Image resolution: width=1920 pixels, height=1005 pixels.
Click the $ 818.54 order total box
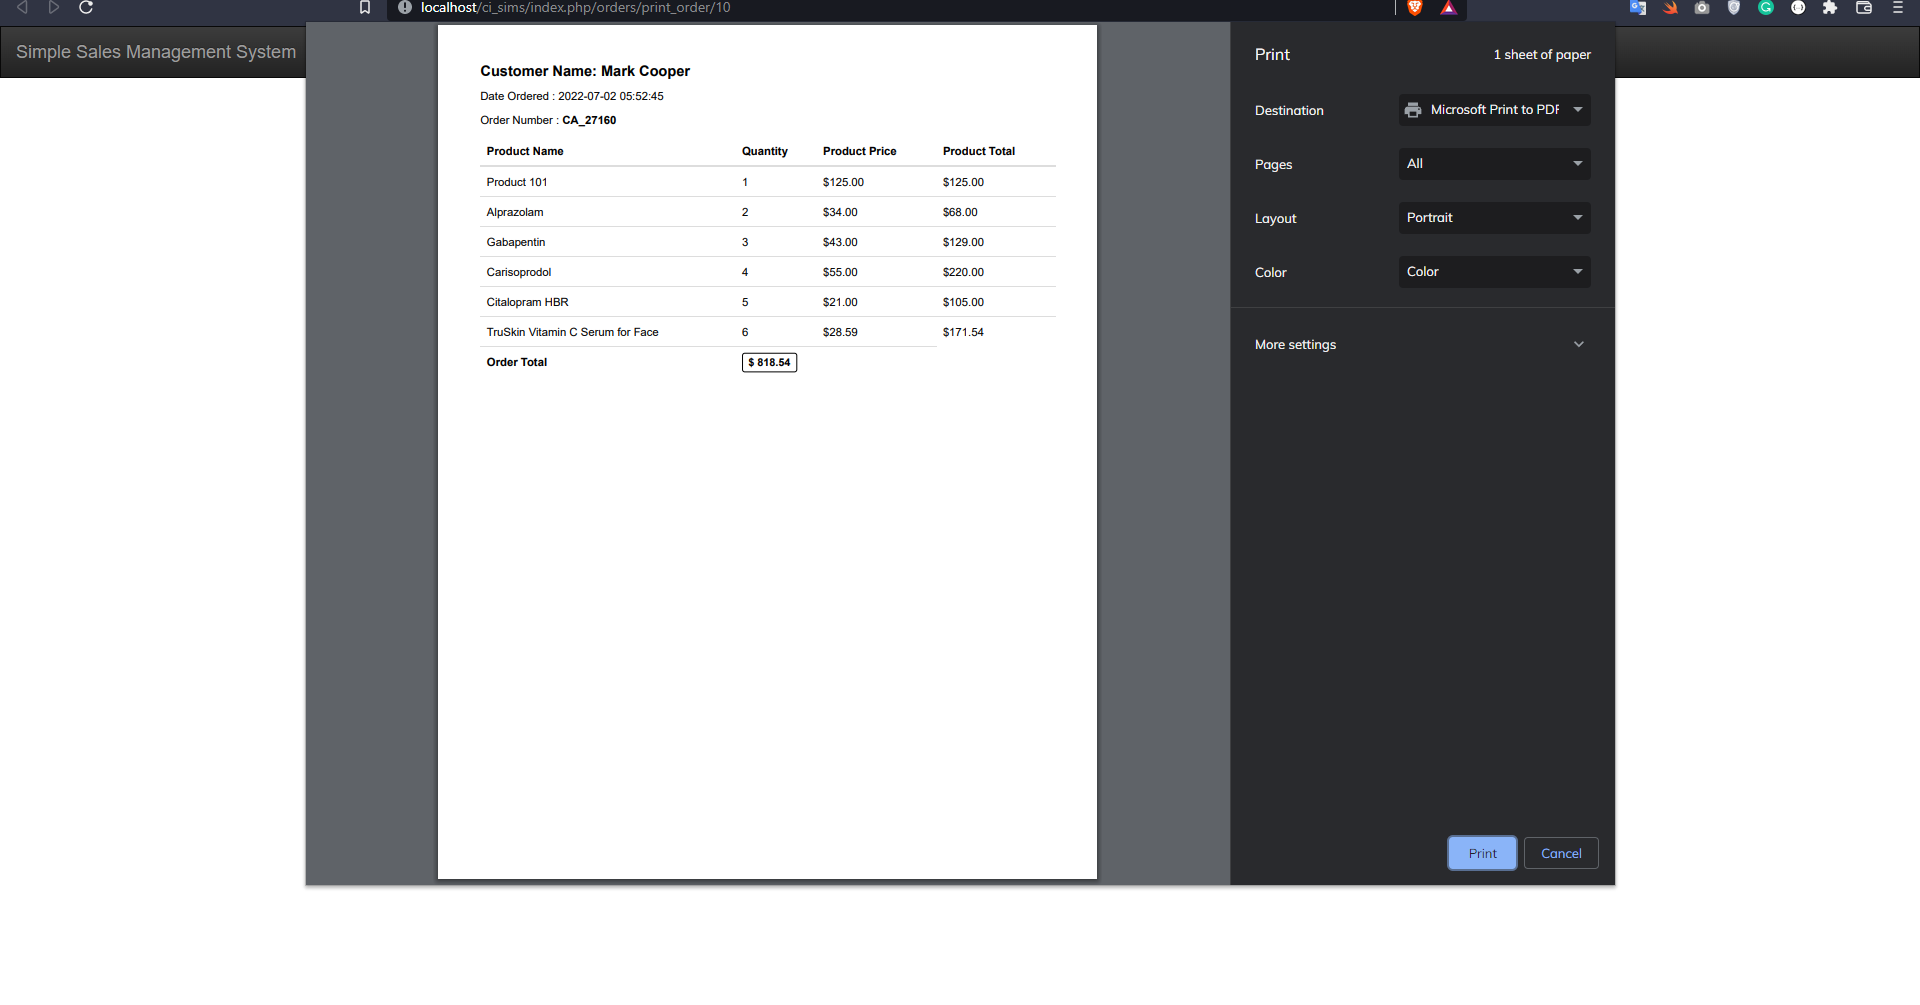click(769, 362)
